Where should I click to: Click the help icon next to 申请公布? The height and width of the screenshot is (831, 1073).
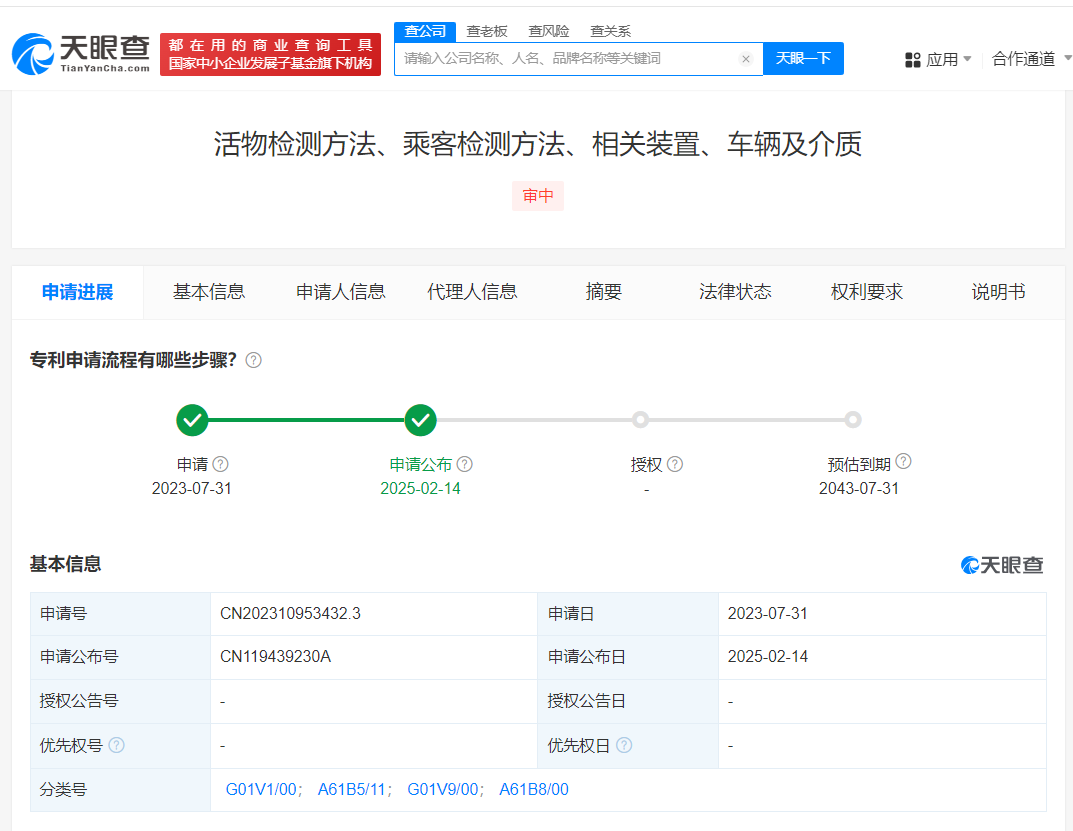click(464, 464)
